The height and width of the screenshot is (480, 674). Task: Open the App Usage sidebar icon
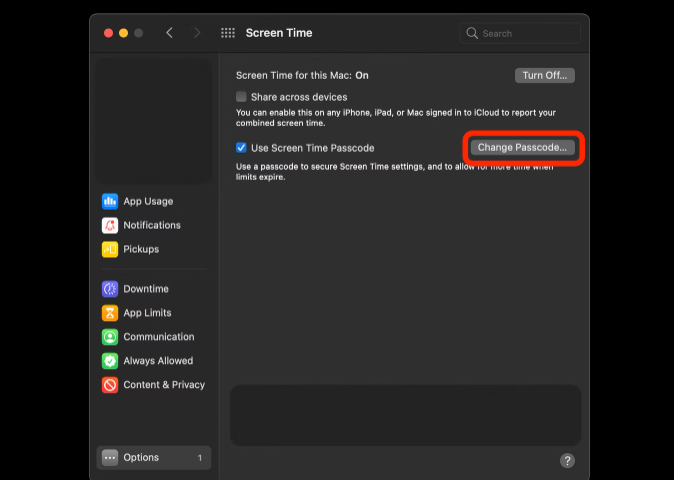click(110, 201)
